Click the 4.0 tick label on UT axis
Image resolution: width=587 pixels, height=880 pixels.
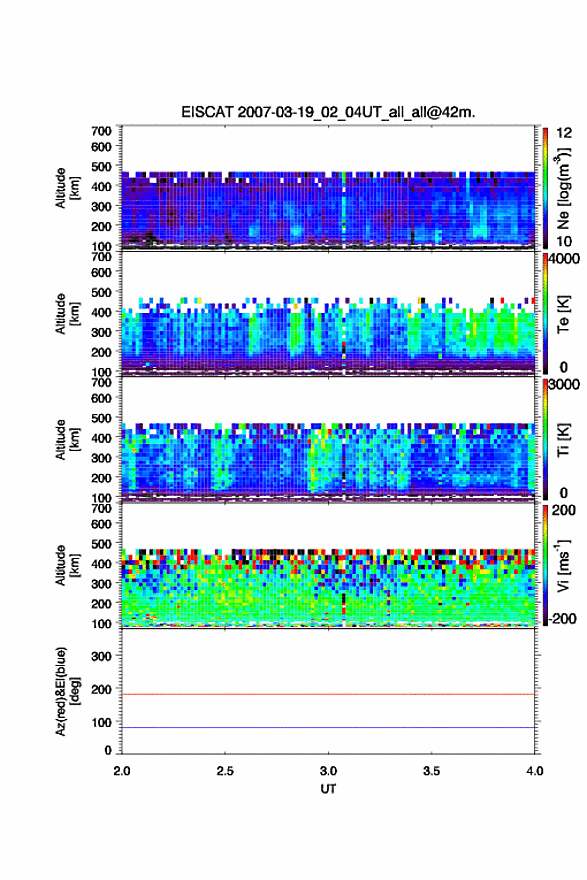[534, 771]
